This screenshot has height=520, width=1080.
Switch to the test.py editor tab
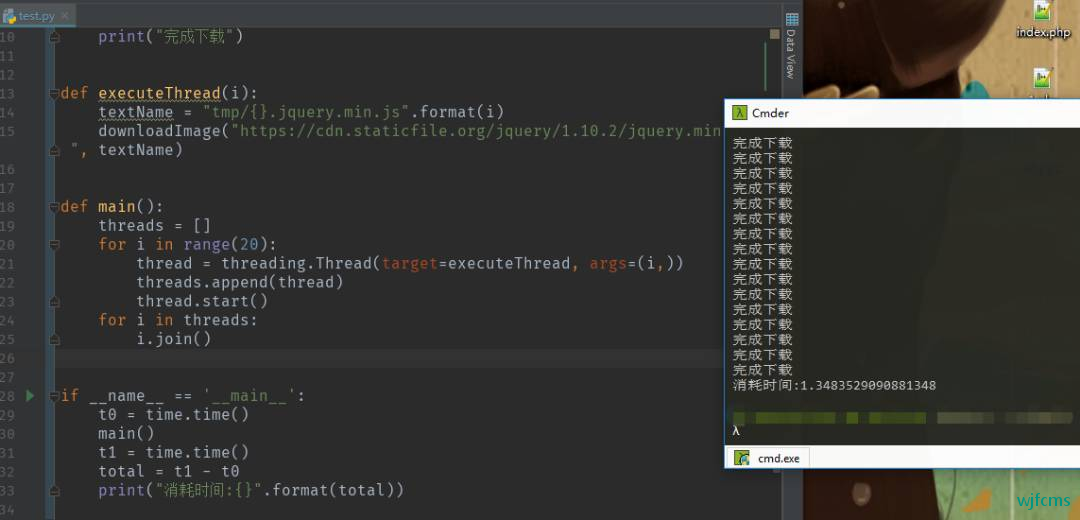pos(37,15)
